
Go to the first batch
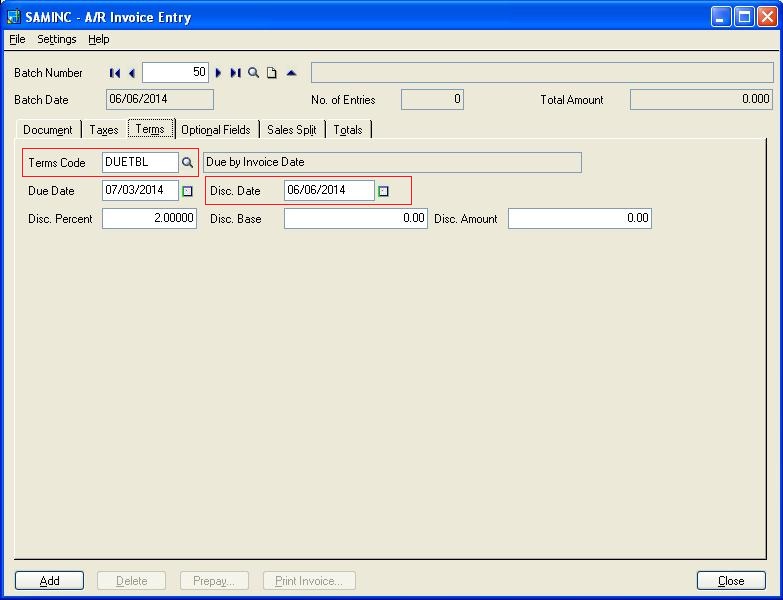point(115,73)
